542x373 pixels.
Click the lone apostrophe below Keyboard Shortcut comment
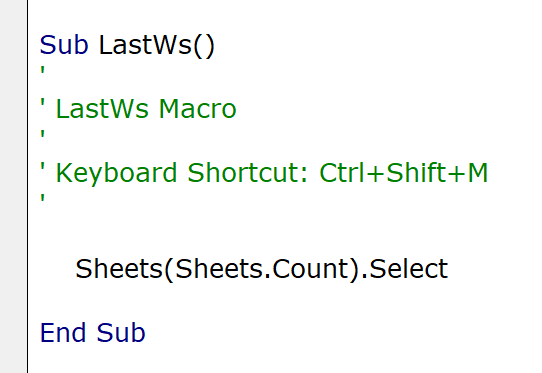(x=43, y=199)
